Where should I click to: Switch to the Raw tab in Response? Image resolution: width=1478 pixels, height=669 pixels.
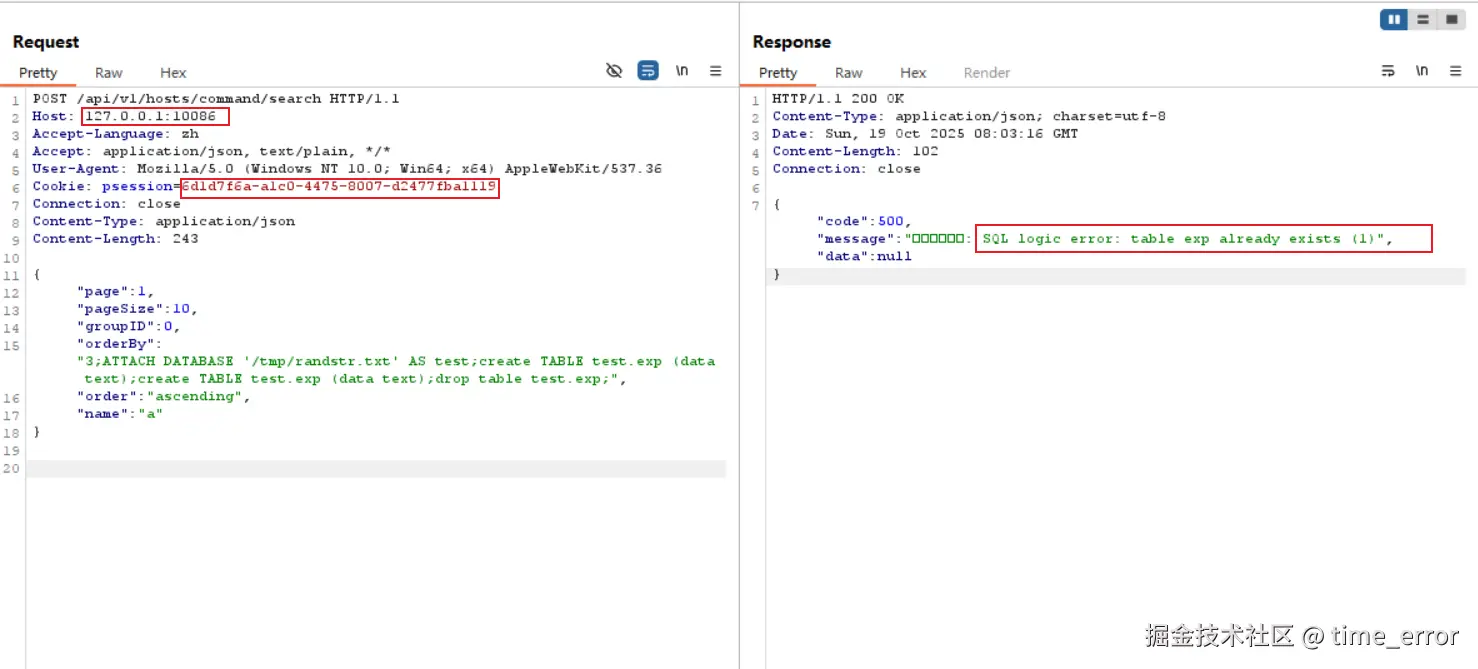tap(849, 73)
